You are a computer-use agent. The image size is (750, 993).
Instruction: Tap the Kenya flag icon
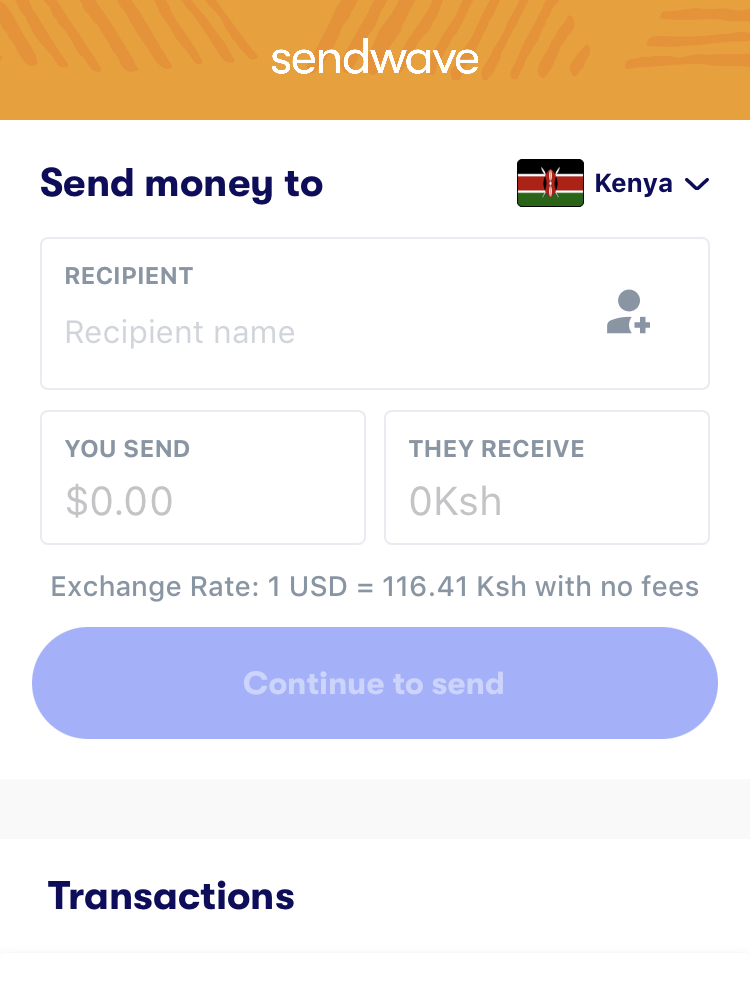pos(550,183)
